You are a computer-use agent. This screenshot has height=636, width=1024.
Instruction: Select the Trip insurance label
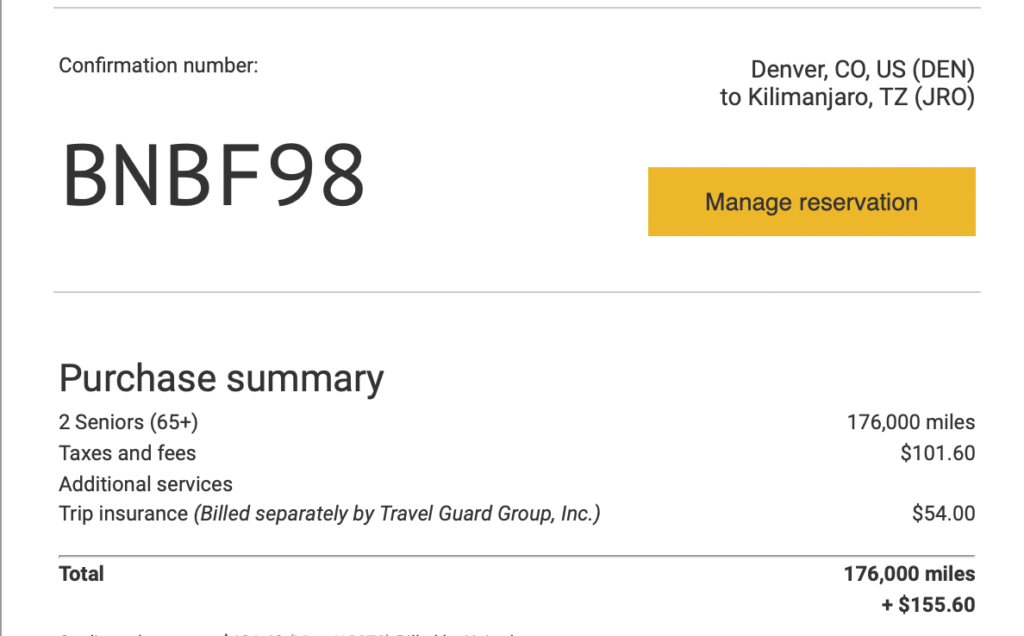tap(123, 514)
